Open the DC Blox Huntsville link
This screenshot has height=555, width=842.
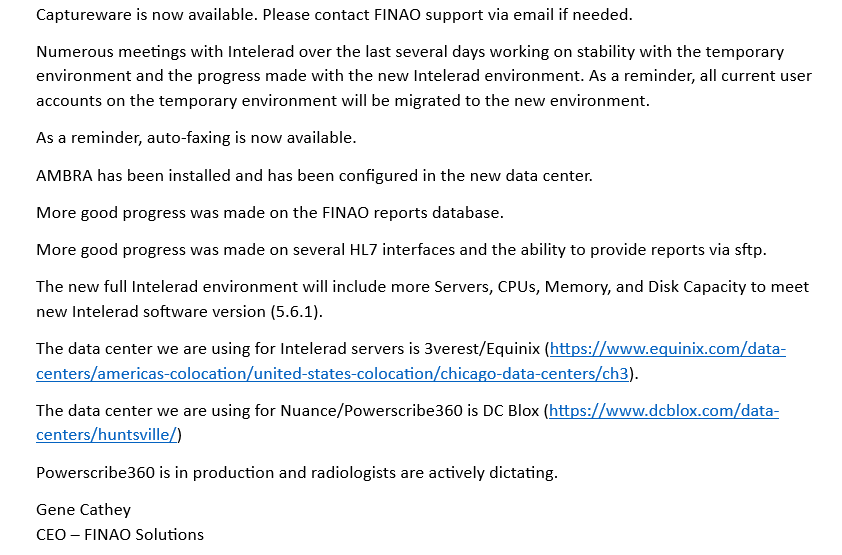[664, 410]
